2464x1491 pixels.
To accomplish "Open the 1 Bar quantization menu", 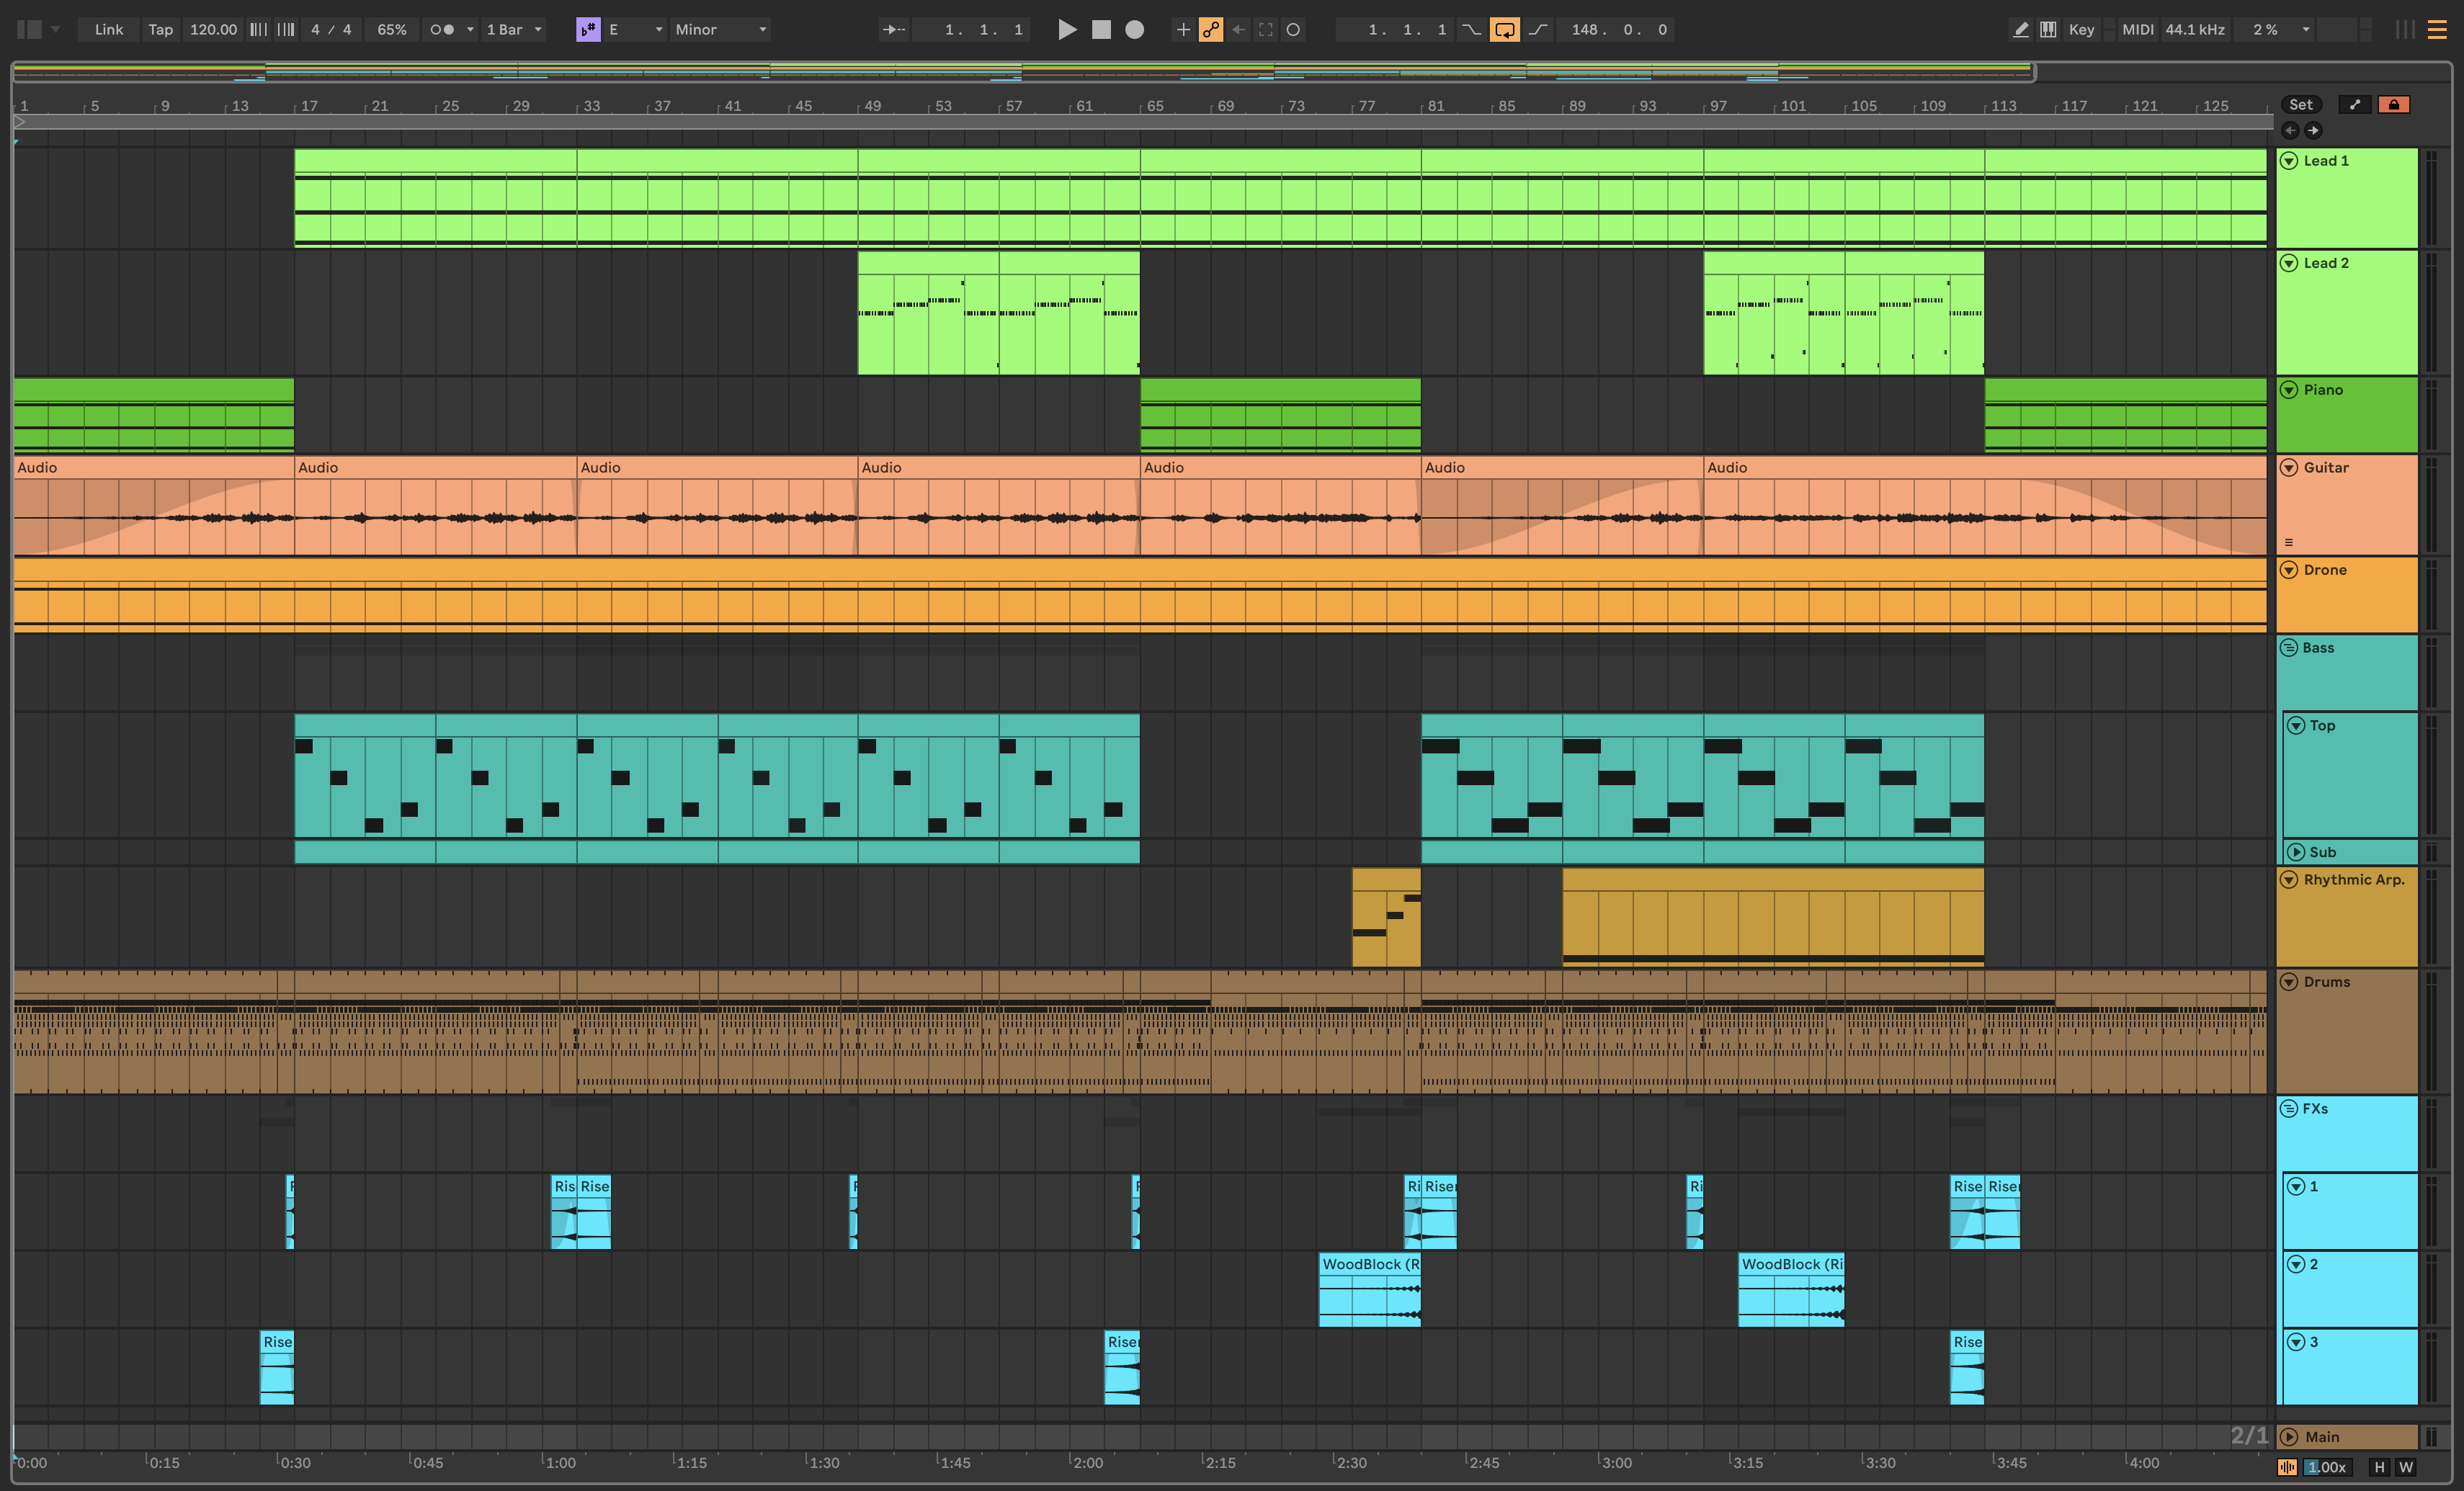I will [x=514, y=30].
